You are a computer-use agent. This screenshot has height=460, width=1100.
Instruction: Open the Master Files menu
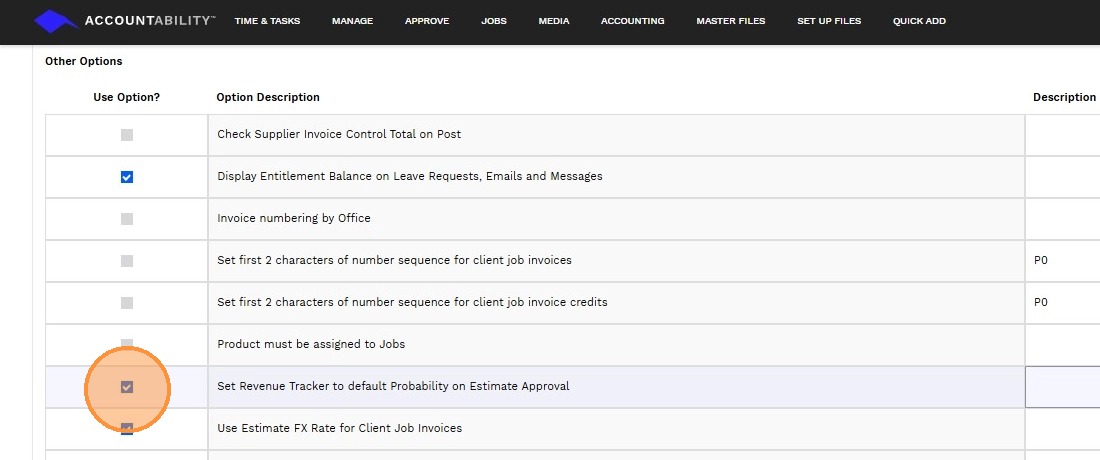coord(730,21)
